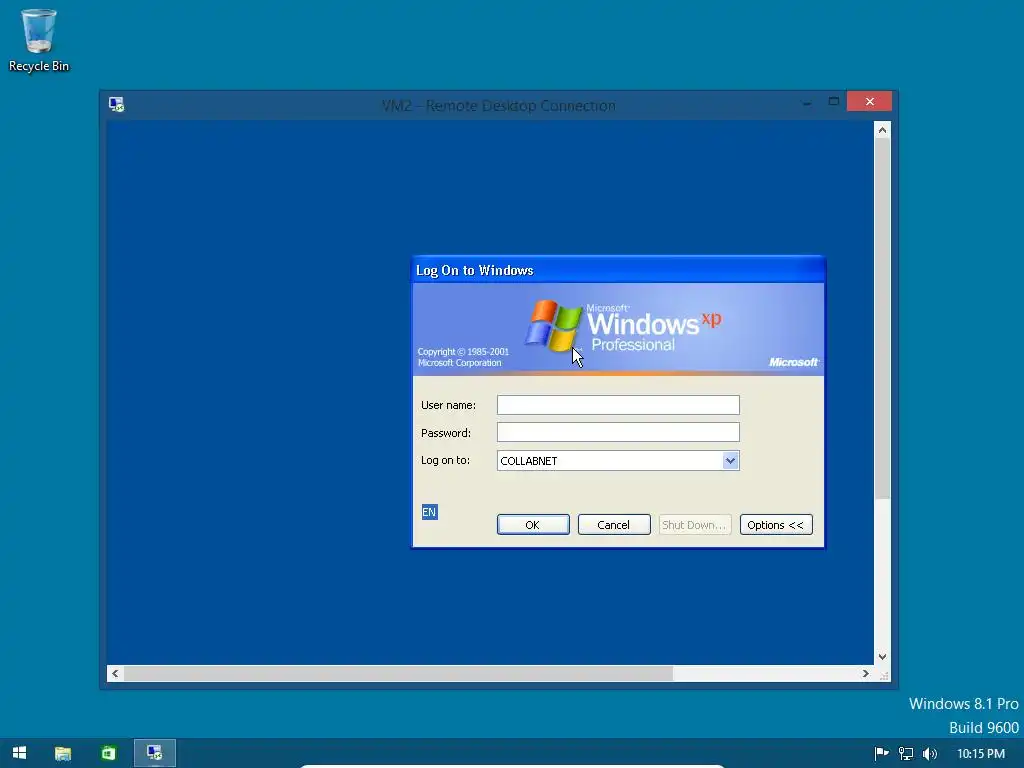Click OK to log on

533,524
